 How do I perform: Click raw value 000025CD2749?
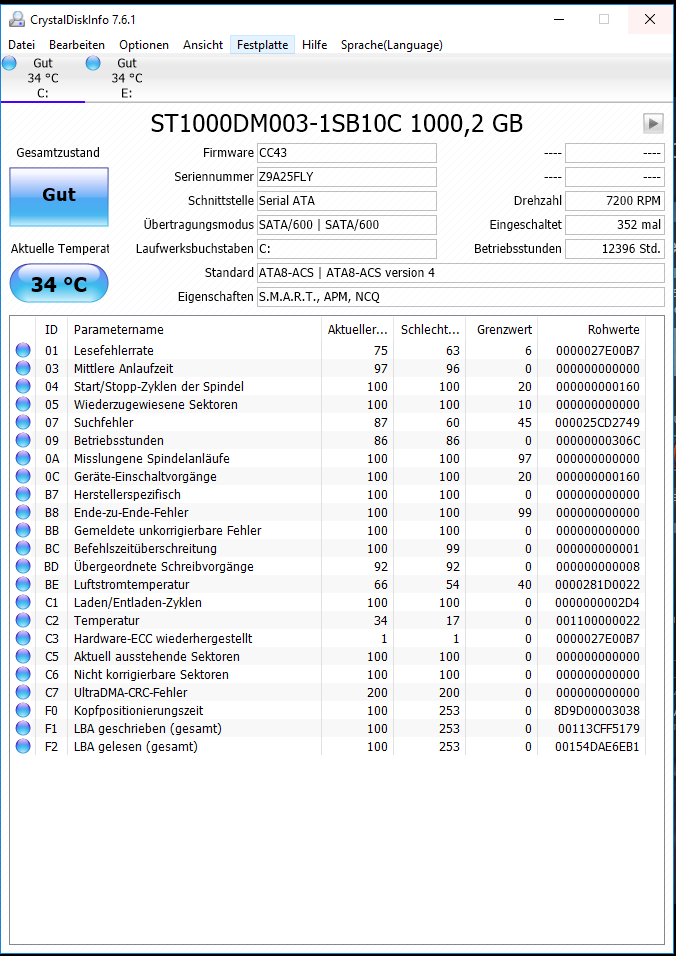[x=597, y=422]
